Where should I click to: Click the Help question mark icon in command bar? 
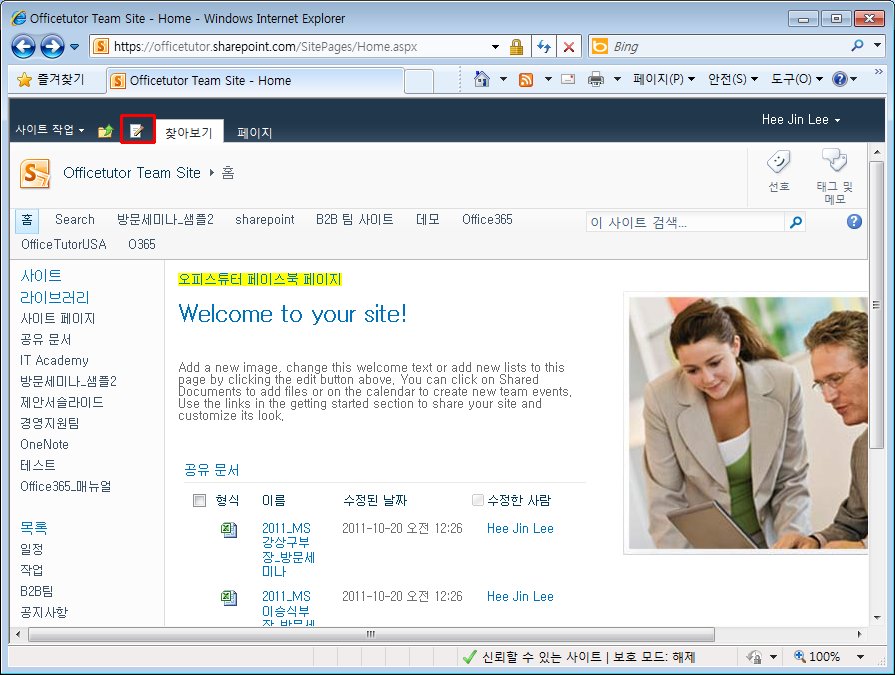[840, 79]
